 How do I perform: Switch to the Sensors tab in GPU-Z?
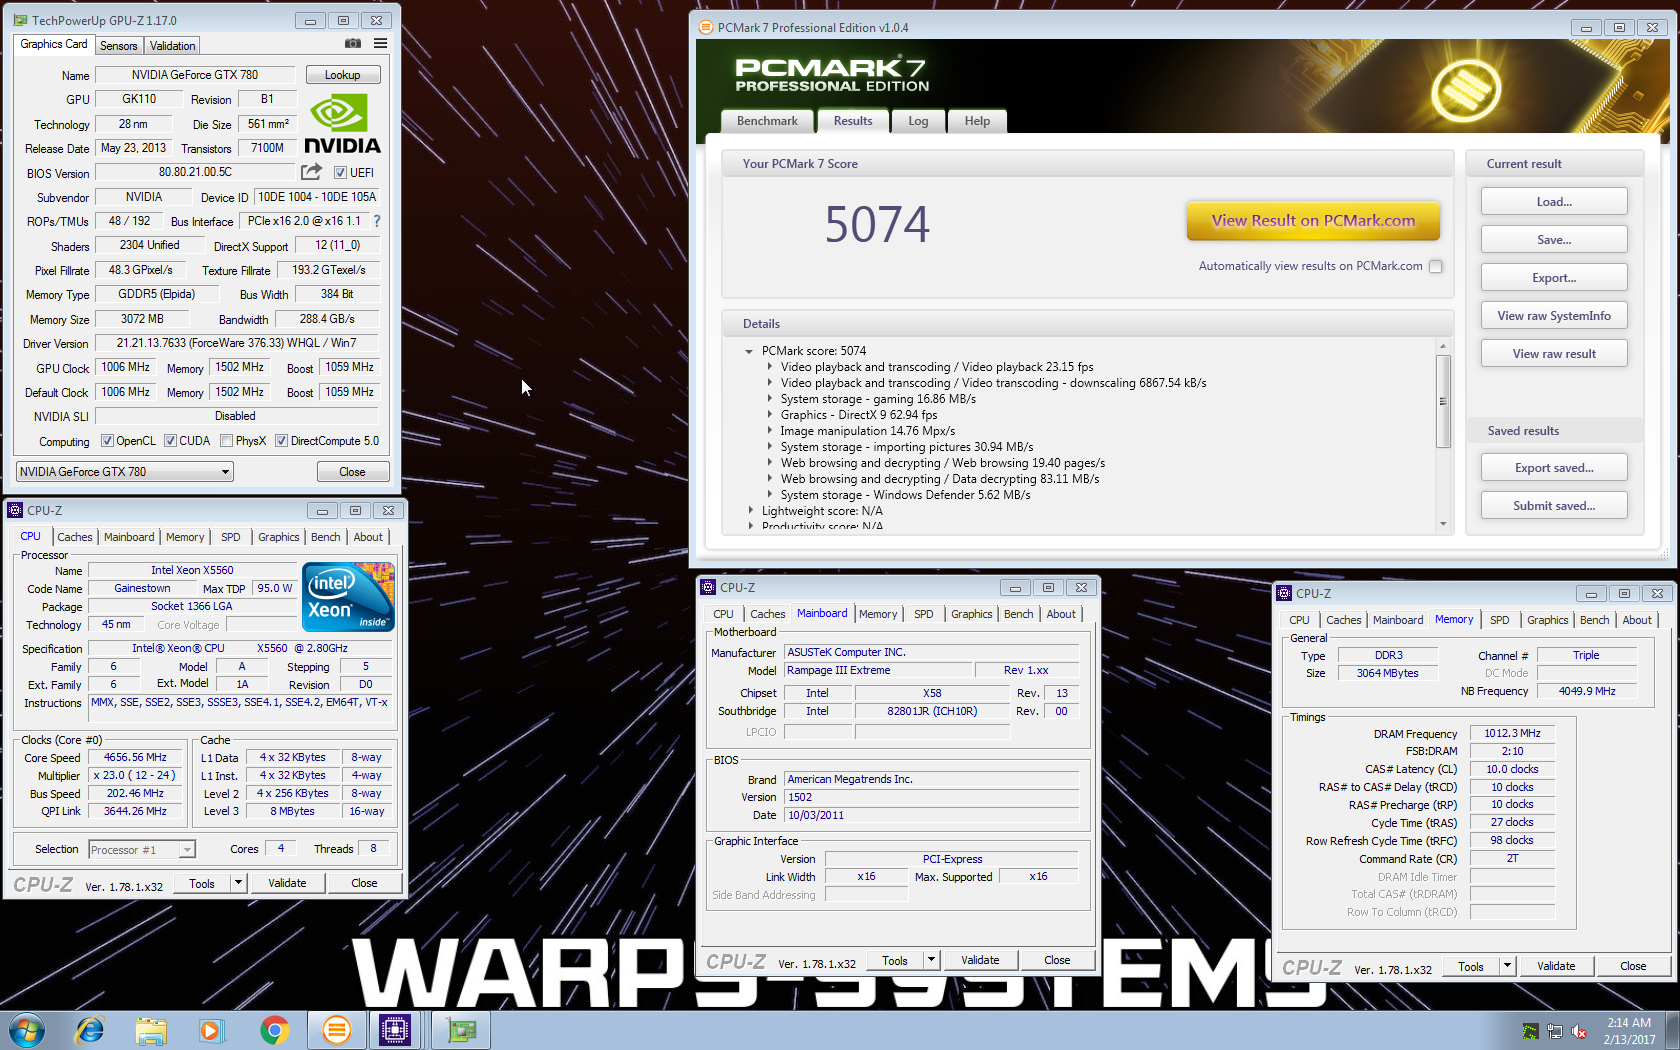[x=119, y=46]
